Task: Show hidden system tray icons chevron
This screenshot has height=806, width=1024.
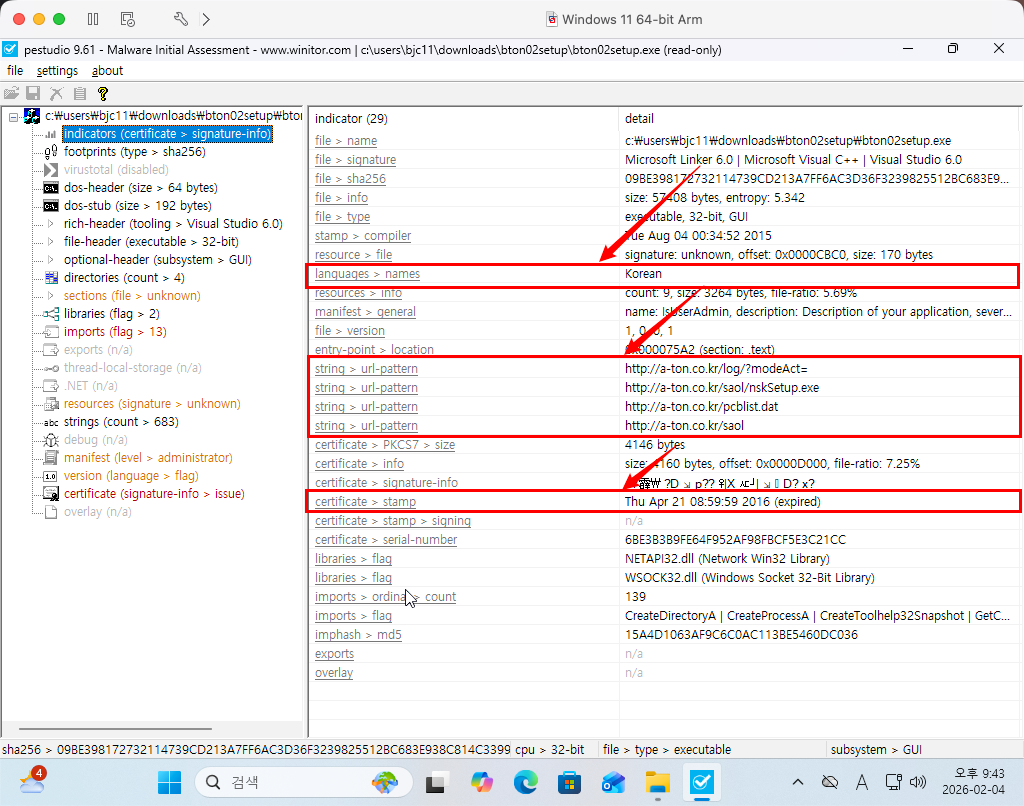Action: pos(797,782)
